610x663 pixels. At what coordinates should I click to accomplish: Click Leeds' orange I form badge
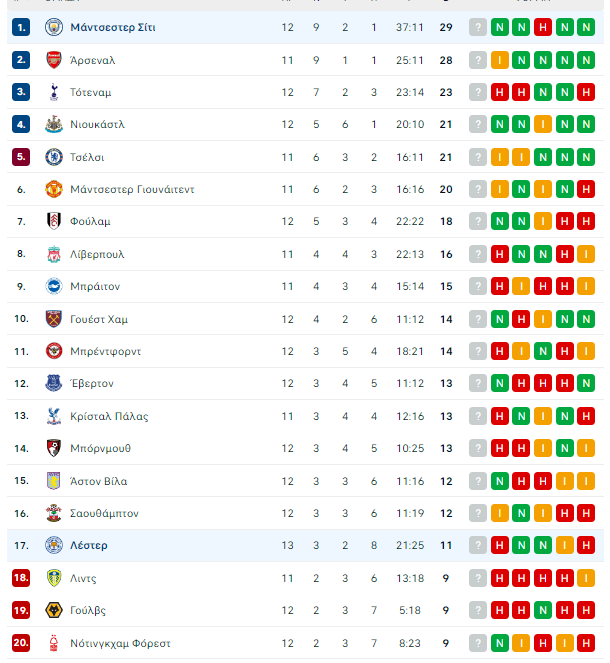tap(586, 578)
